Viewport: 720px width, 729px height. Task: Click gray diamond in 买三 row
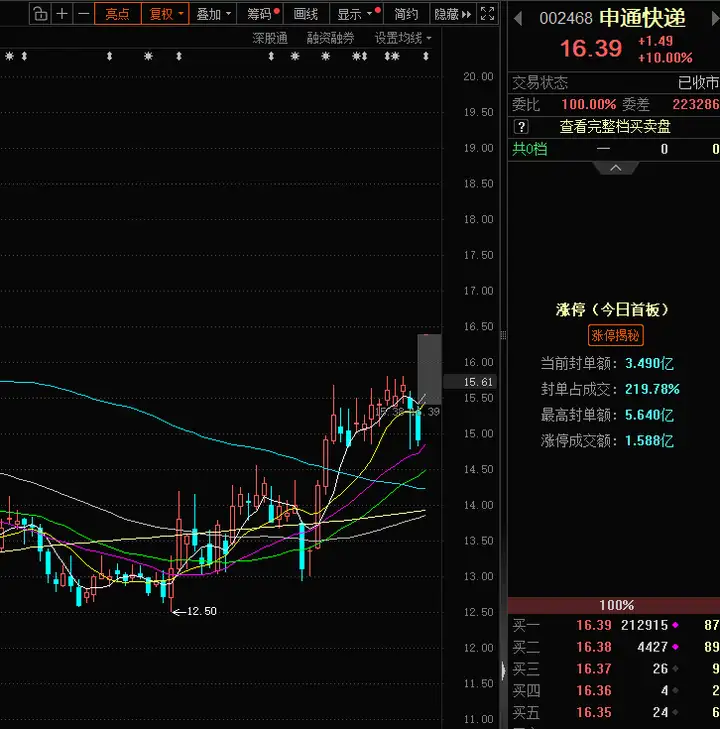(675, 669)
